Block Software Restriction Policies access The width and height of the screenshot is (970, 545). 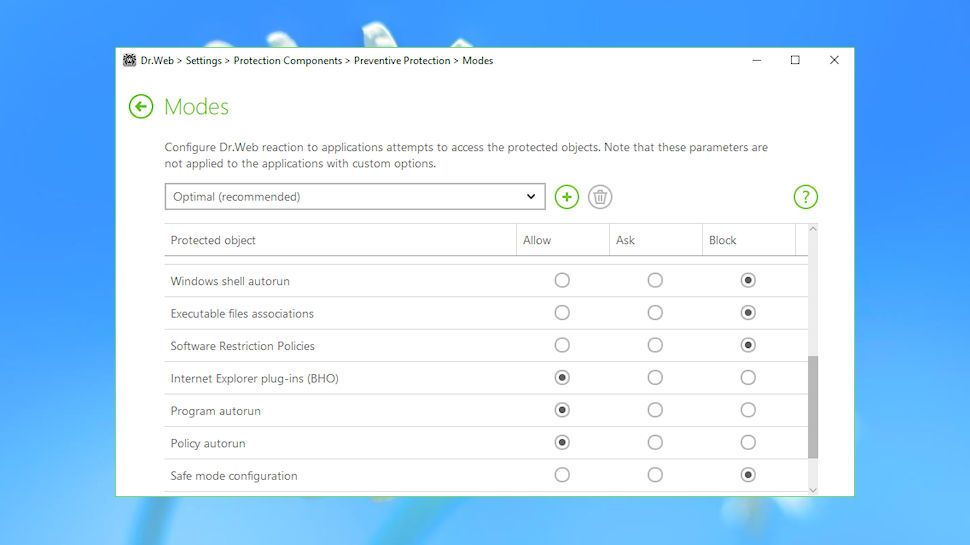tap(748, 345)
